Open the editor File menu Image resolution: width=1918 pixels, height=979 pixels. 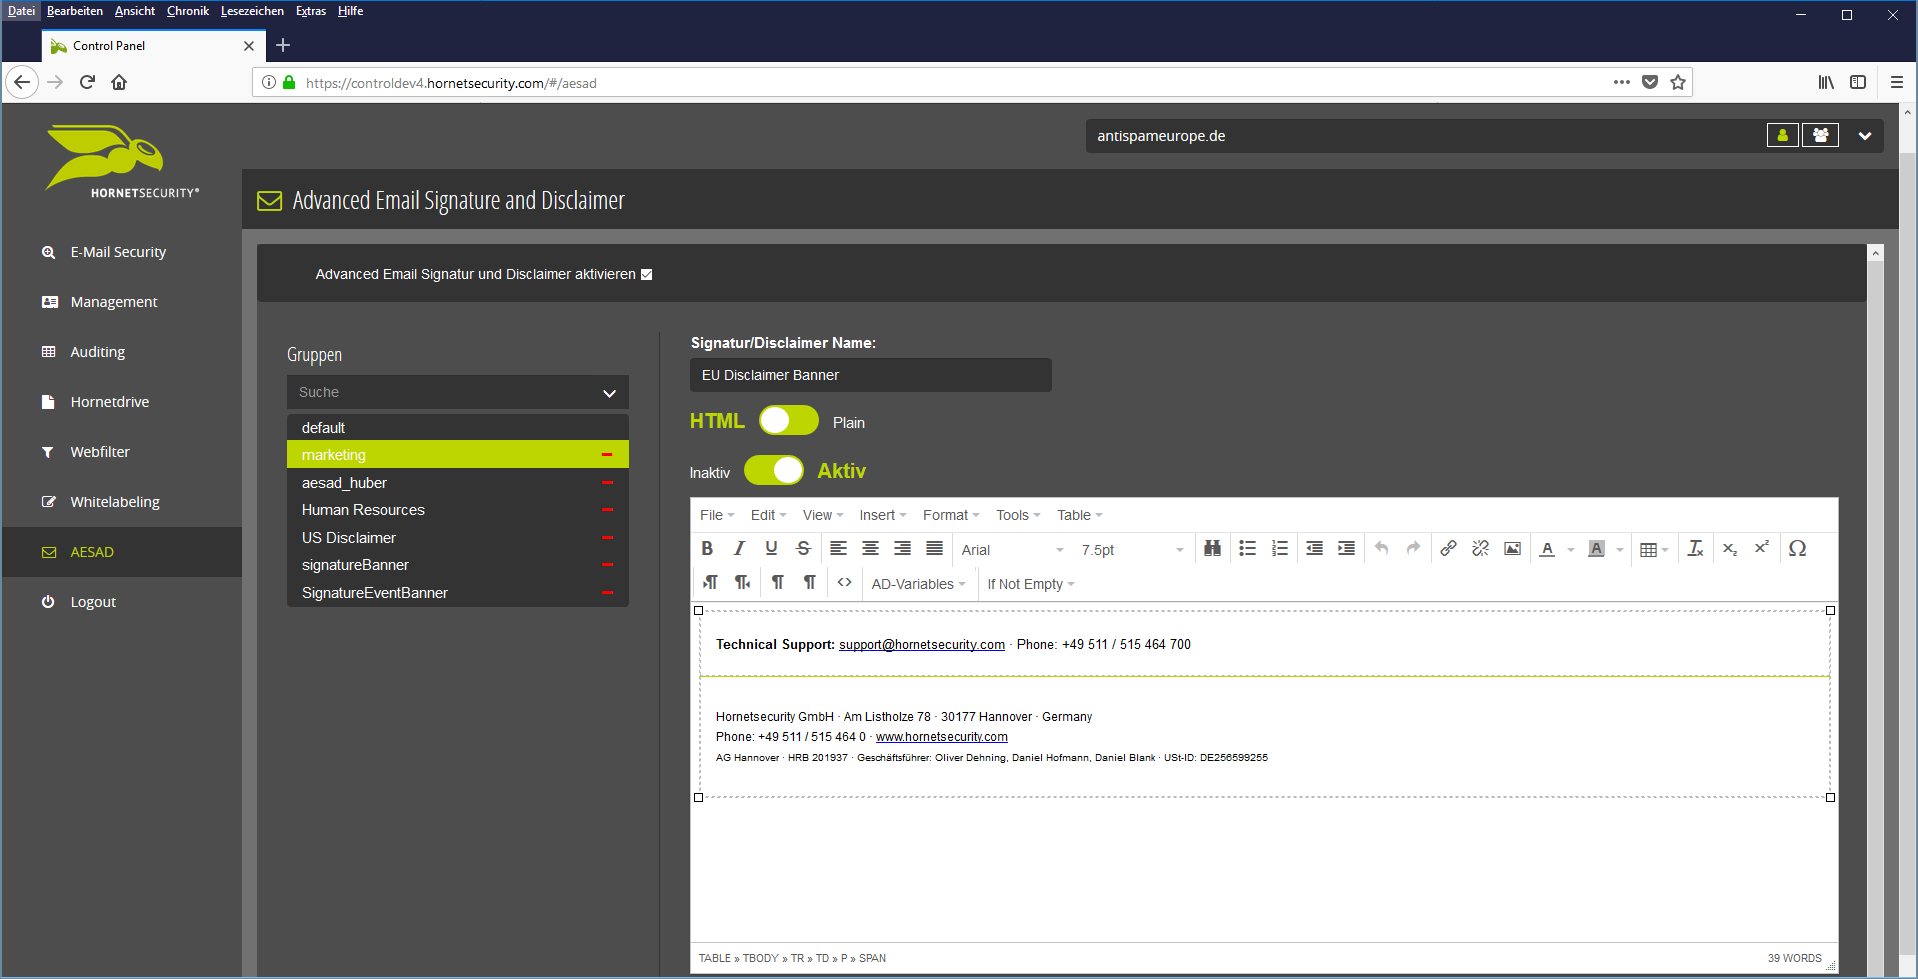[x=717, y=515]
